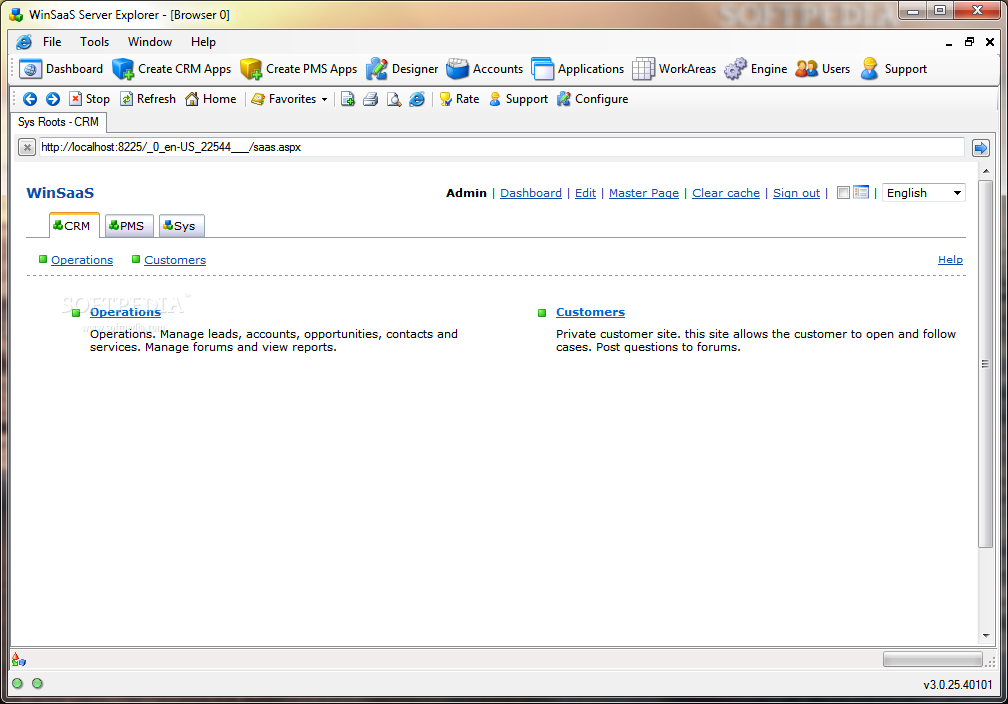The width and height of the screenshot is (1008, 704).
Task: Open the Window menu
Action: coord(150,42)
